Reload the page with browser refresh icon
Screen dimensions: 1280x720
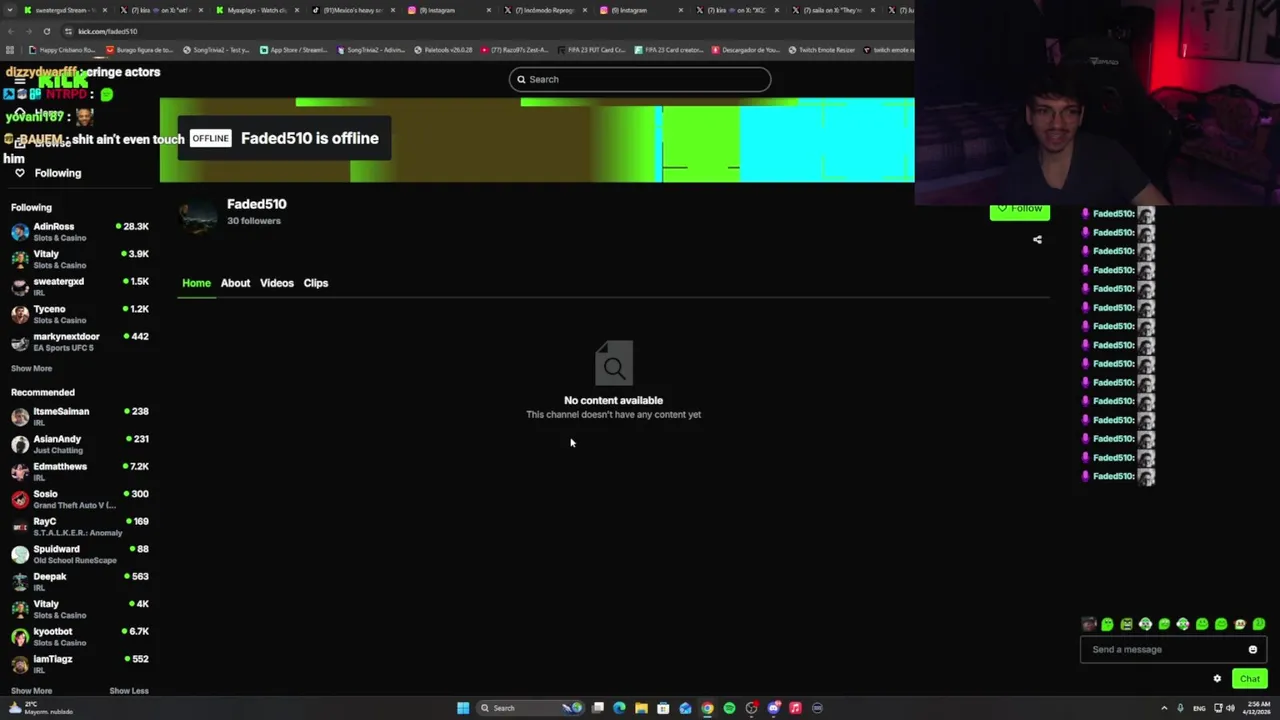coord(46,31)
